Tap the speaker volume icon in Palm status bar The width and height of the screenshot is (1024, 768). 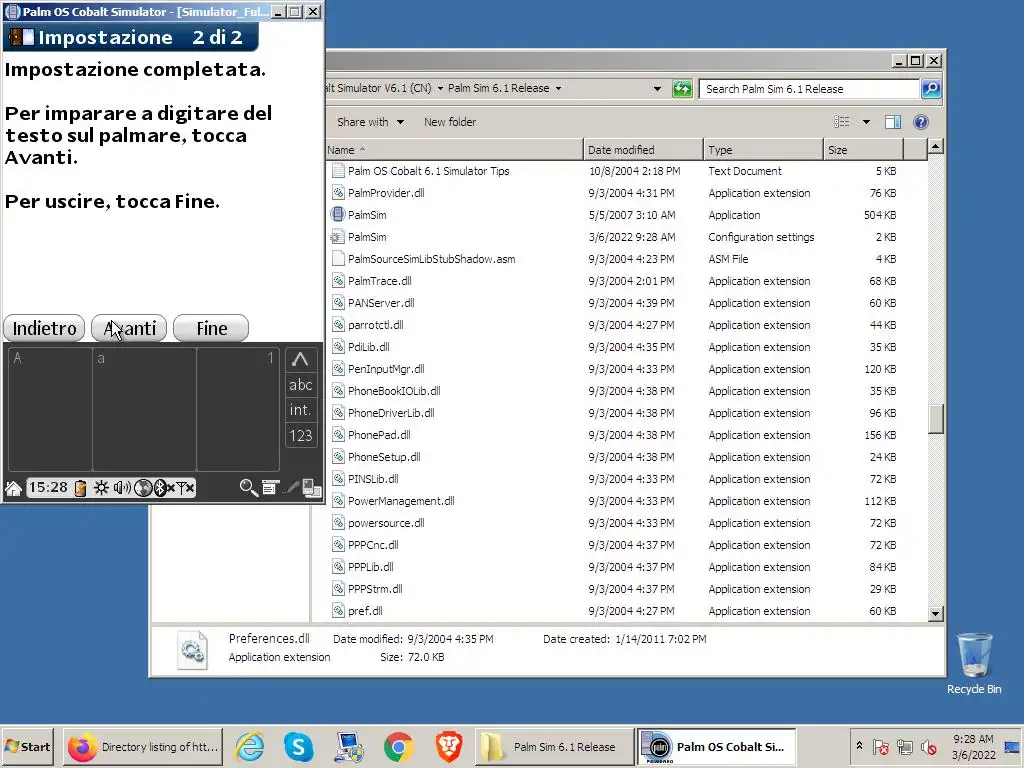tap(121, 488)
